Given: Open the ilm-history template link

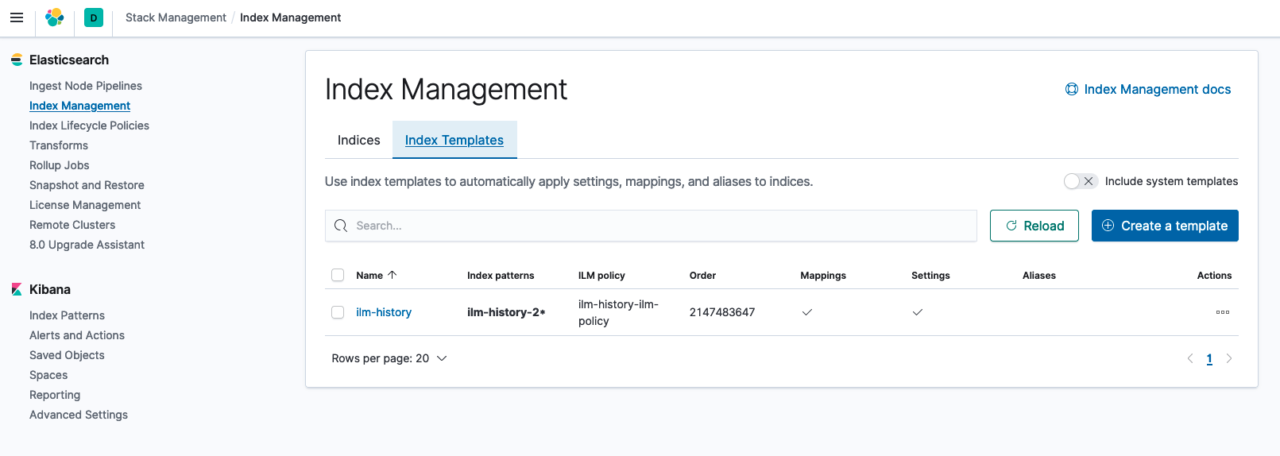Looking at the screenshot, I should click(384, 312).
